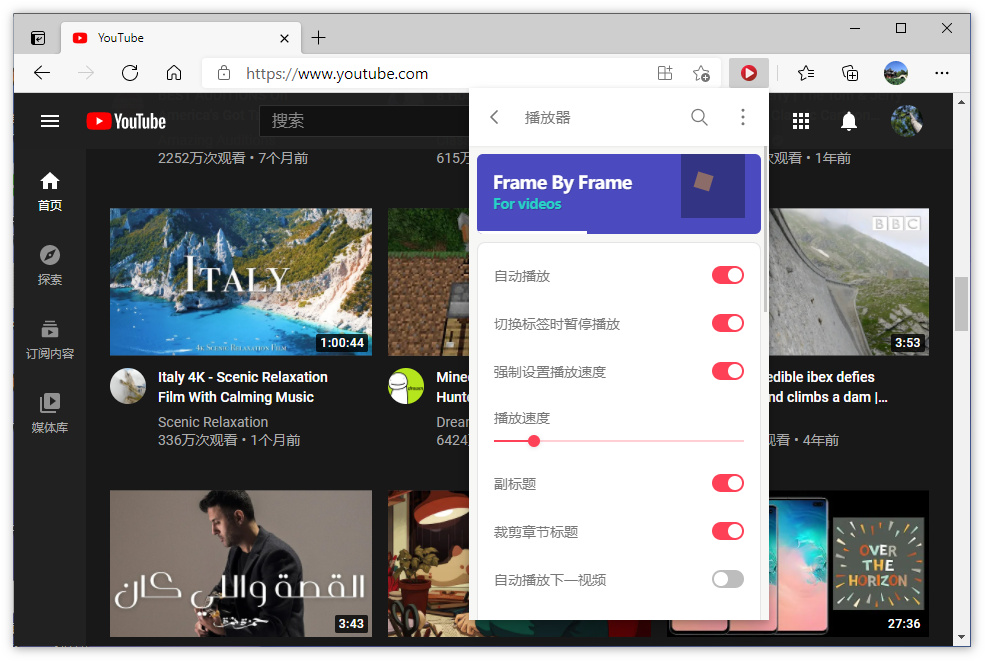Viewport: 985px width, 661px height.
Task: Click the back chevron next to 播放器
Action: [494, 117]
